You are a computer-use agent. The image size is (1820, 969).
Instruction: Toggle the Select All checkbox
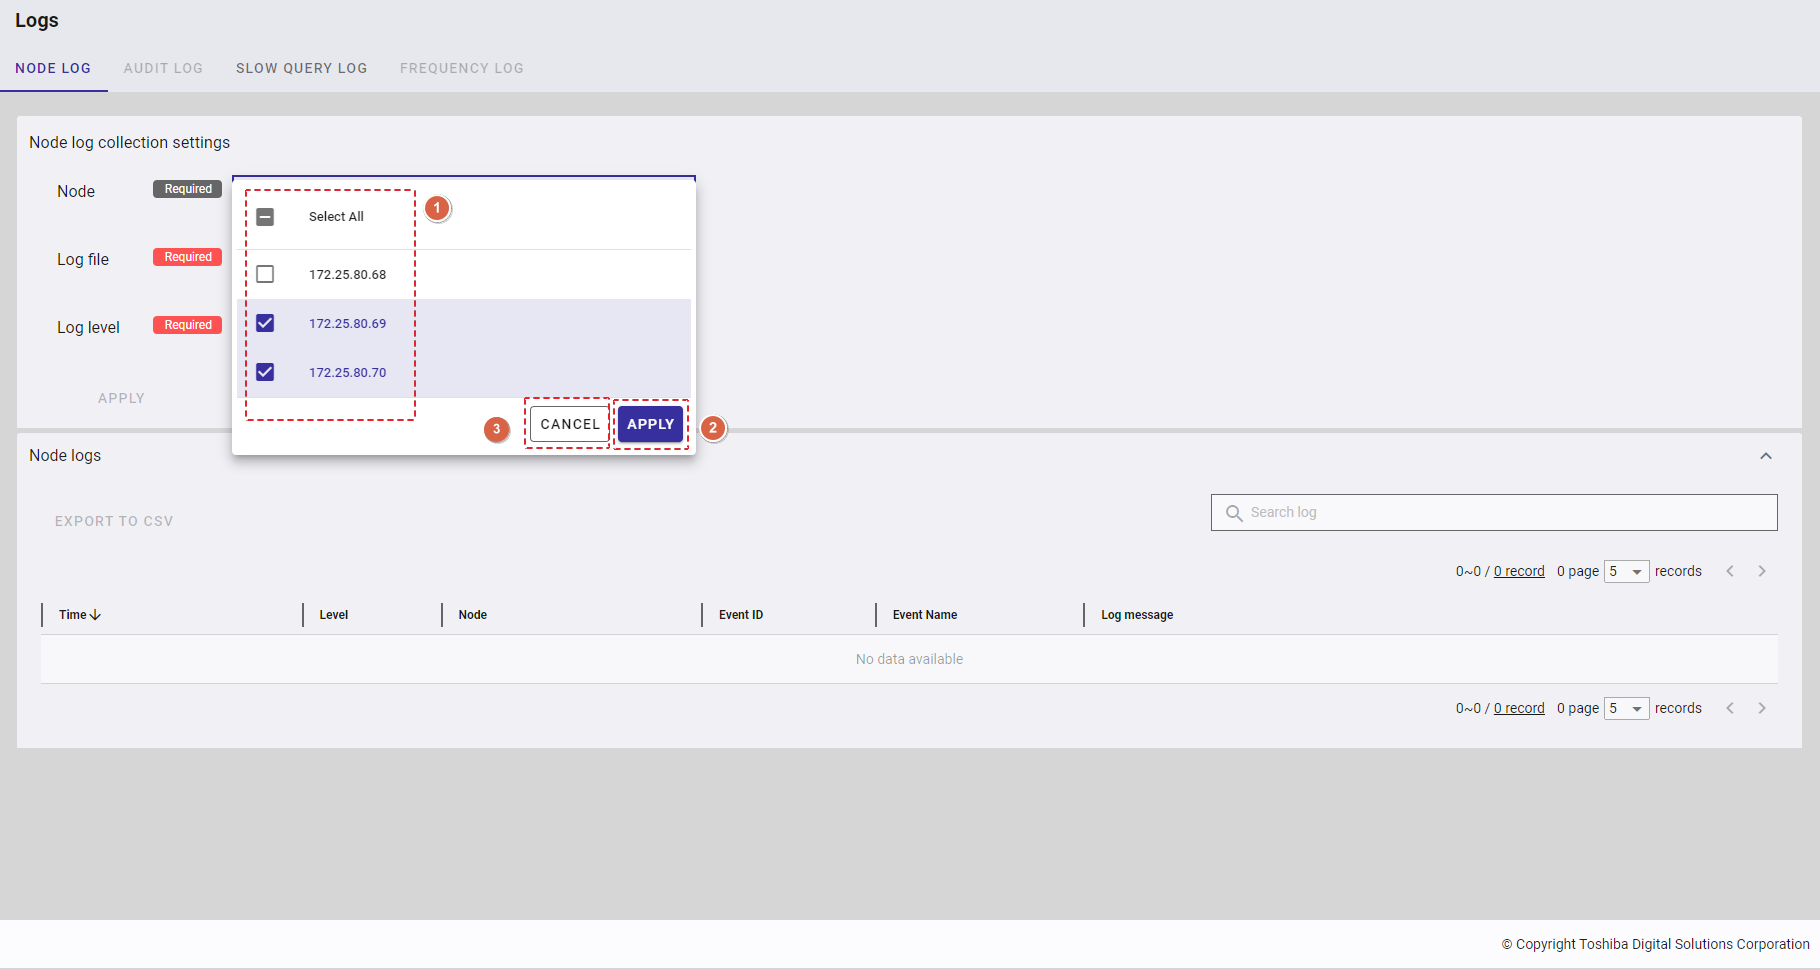tap(265, 217)
